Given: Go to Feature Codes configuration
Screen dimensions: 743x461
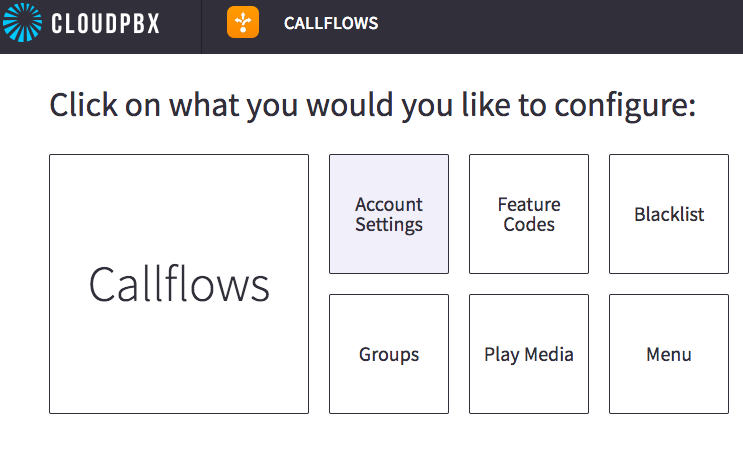Looking at the screenshot, I should tap(529, 214).
